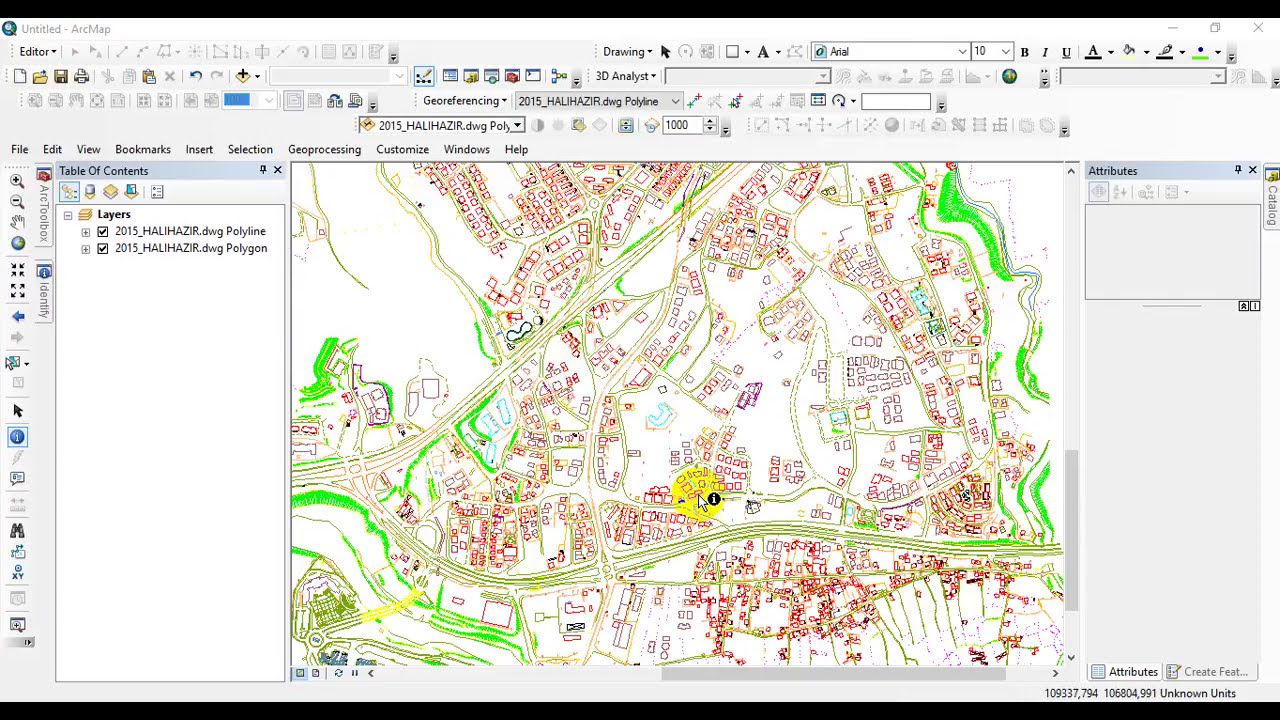Viewport: 1280px width, 720px height.
Task: Open the ArcToolbox window icon
Action: [512, 76]
